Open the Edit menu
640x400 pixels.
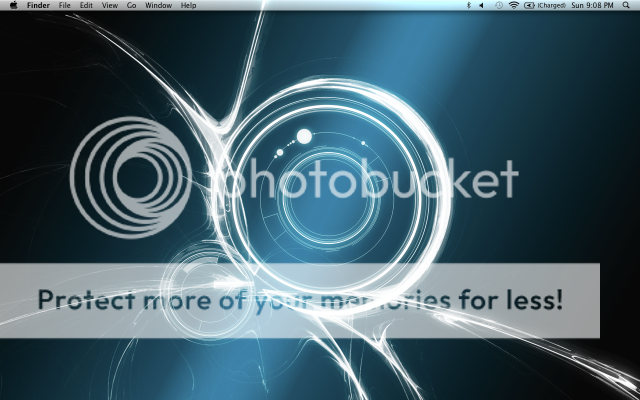86,5
